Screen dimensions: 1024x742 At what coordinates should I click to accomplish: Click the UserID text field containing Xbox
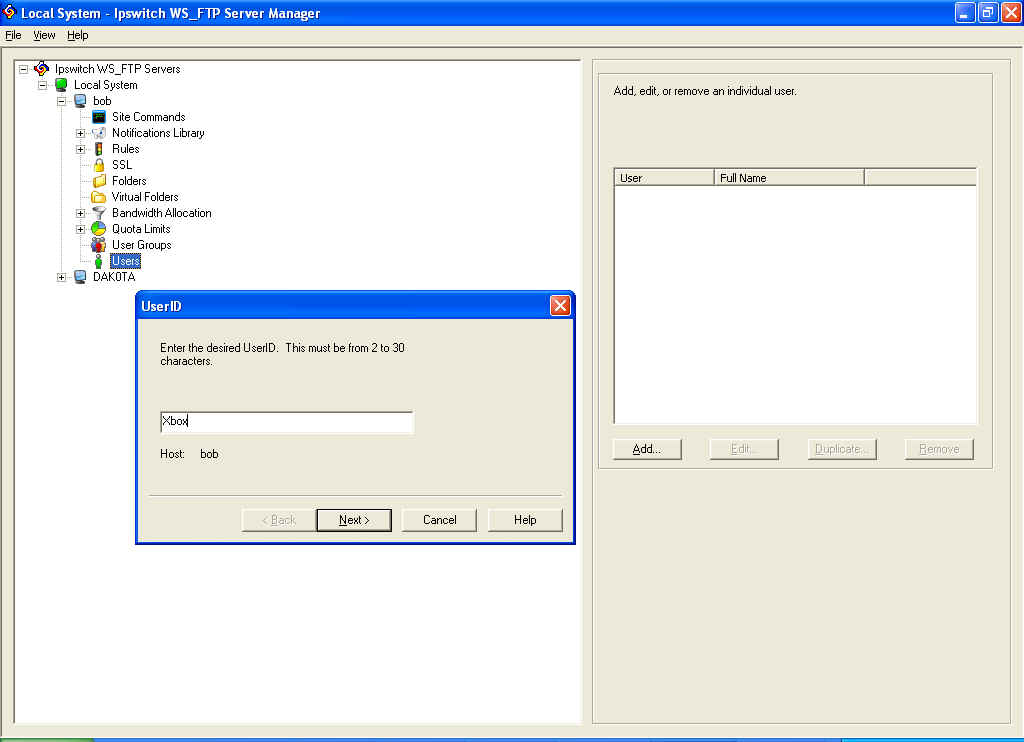[x=287, y=421]
